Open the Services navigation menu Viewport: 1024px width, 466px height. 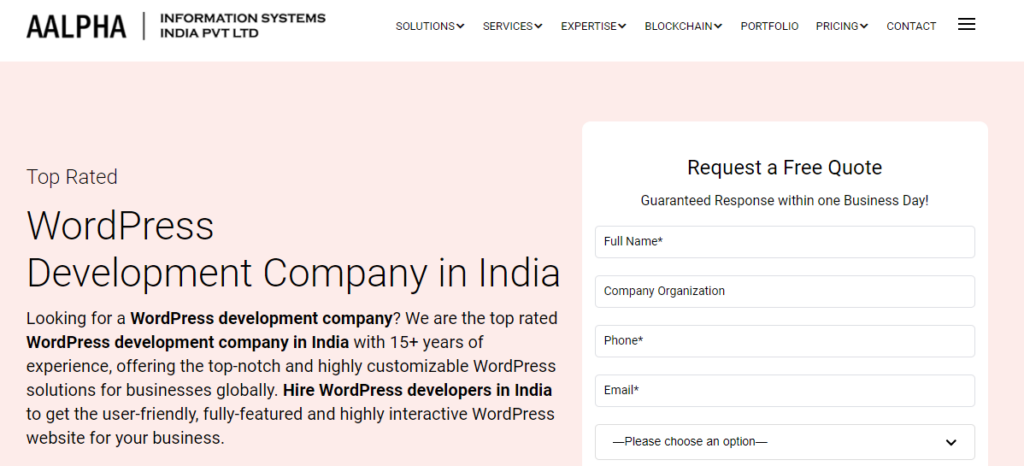(x=512, y=26)
